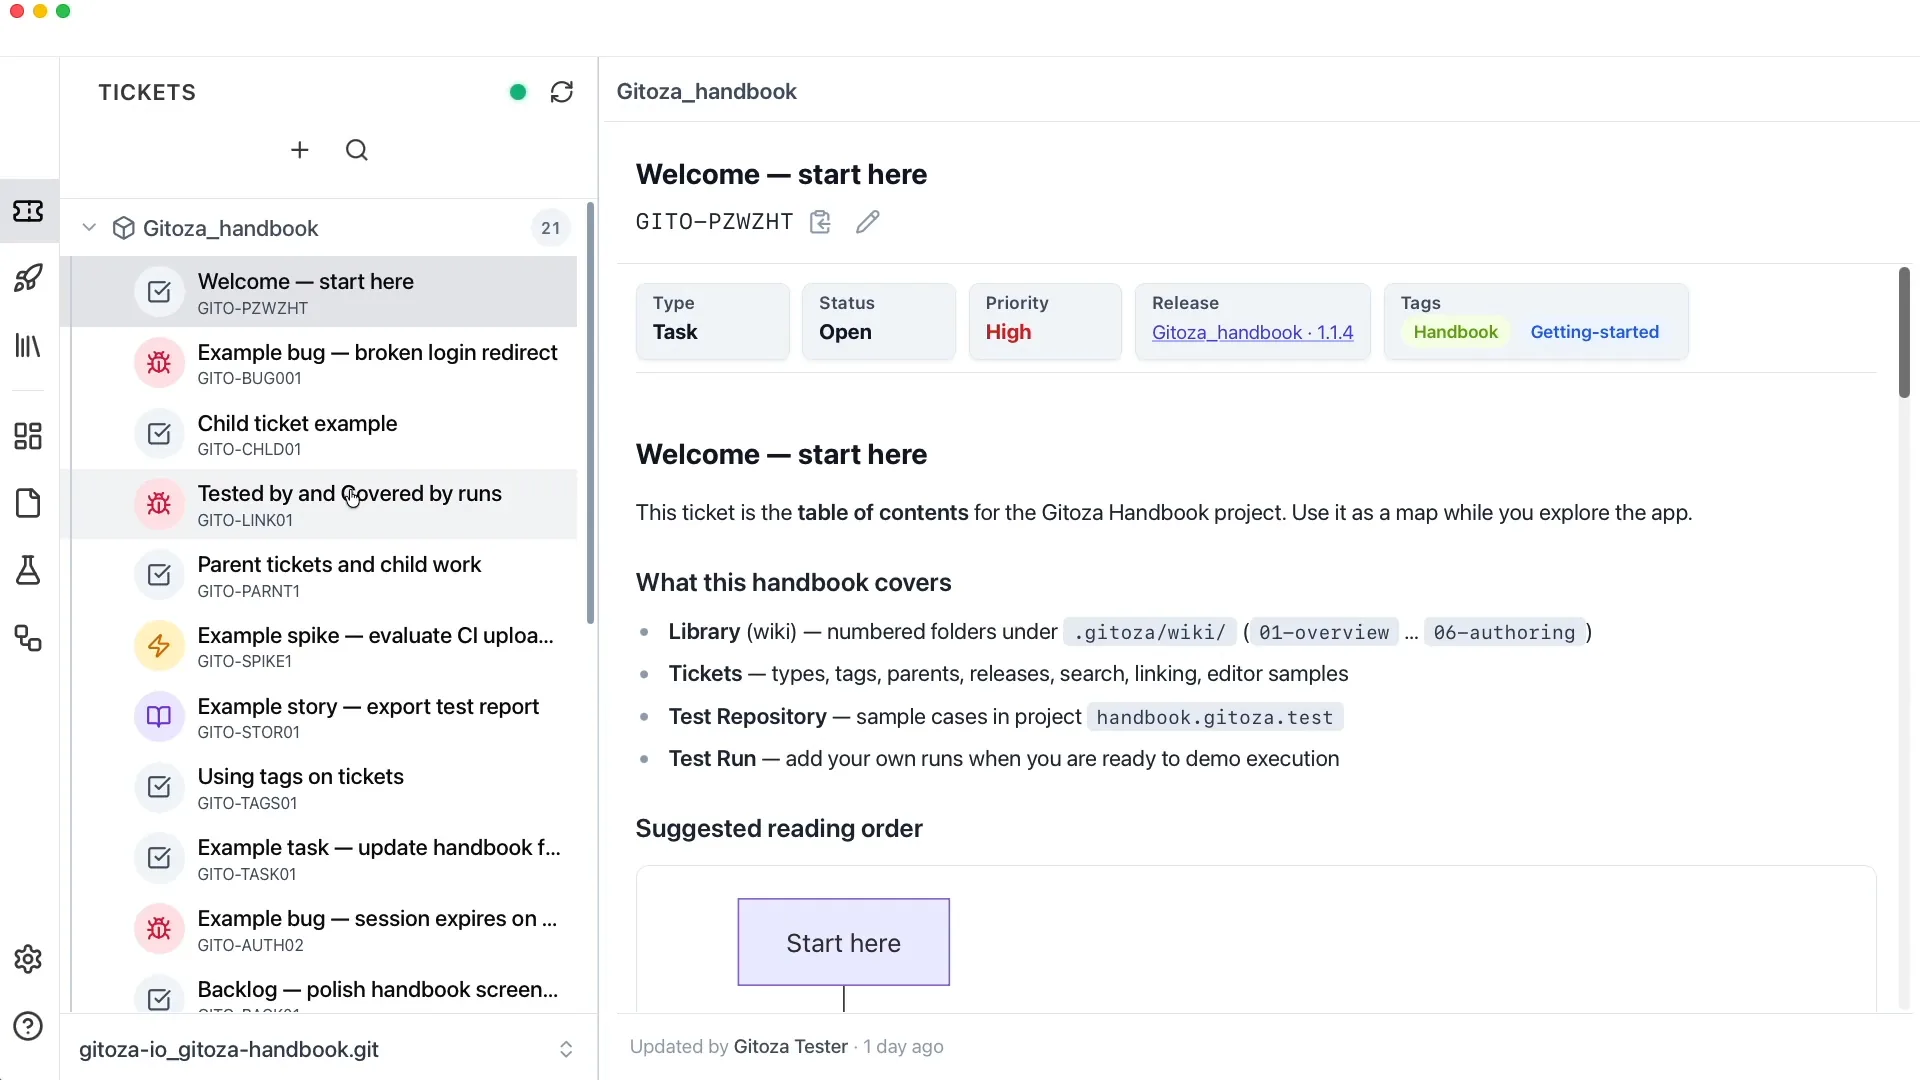The image size is (1920, 1080).
Task: Open release link Gitoza_handbook · 1.1.4
Action: pyautogui.click(x=1252, y=332)
